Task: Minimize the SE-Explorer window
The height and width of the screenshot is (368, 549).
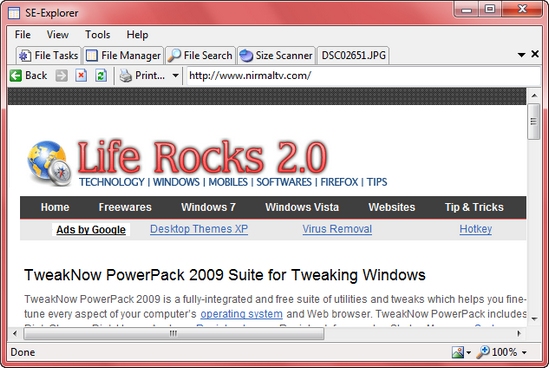Action: point(466,9)
